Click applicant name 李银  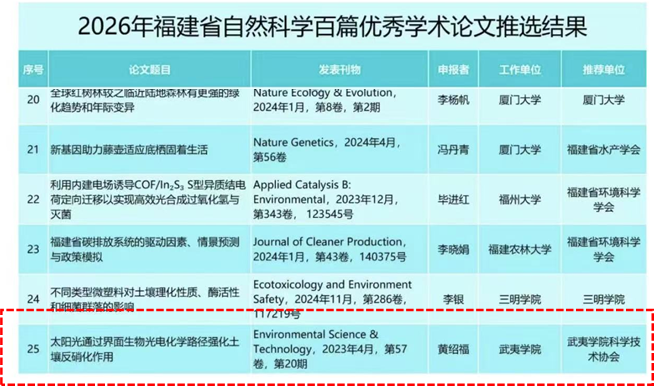[x=453, y=299]
